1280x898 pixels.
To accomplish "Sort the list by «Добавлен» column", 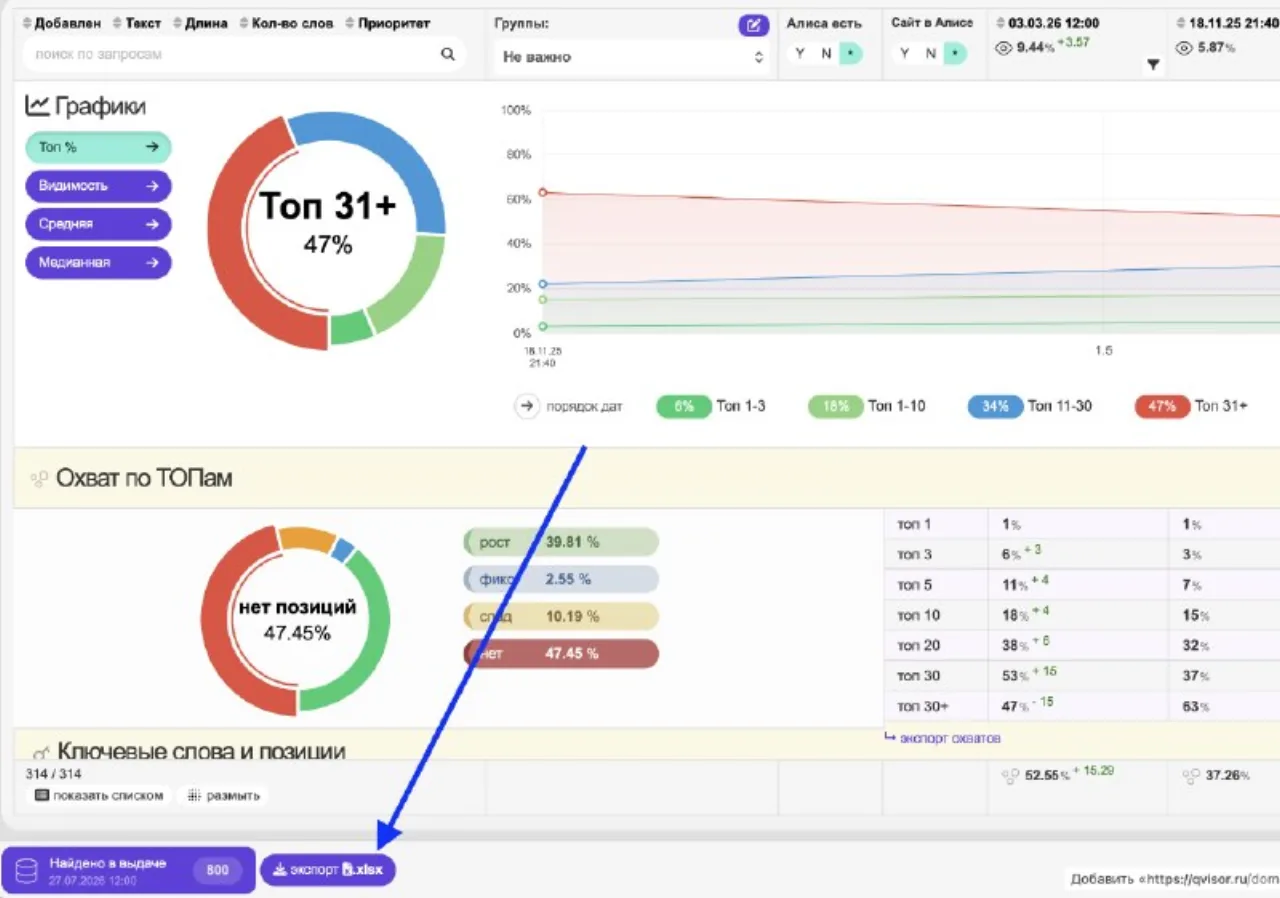I will (61, 23).
